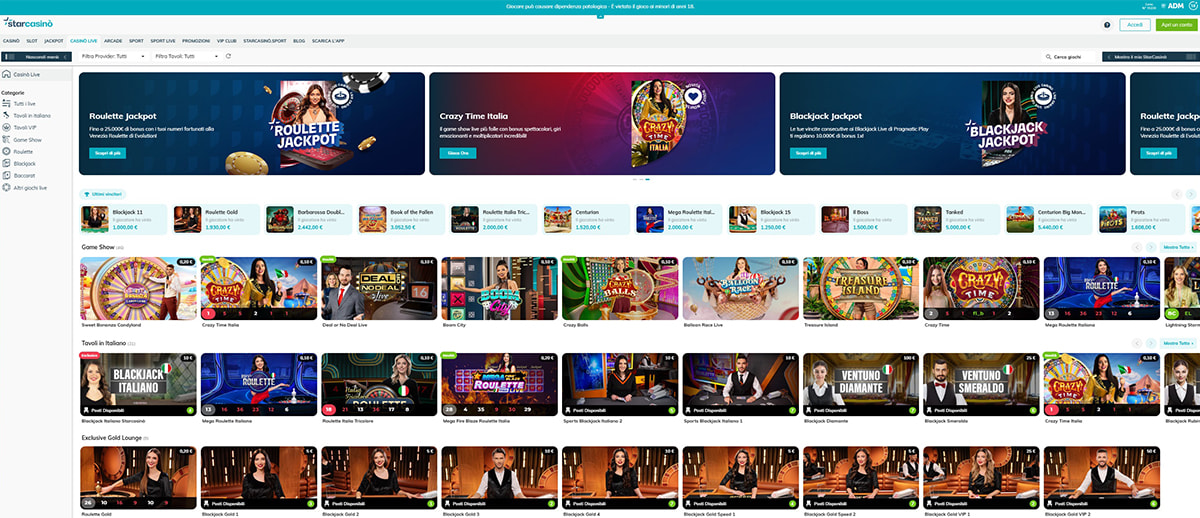Image resolution: width=1200 pixels, height=518 pixels.
Task: Select the Game Show category icon
Action: coord(7,139)
